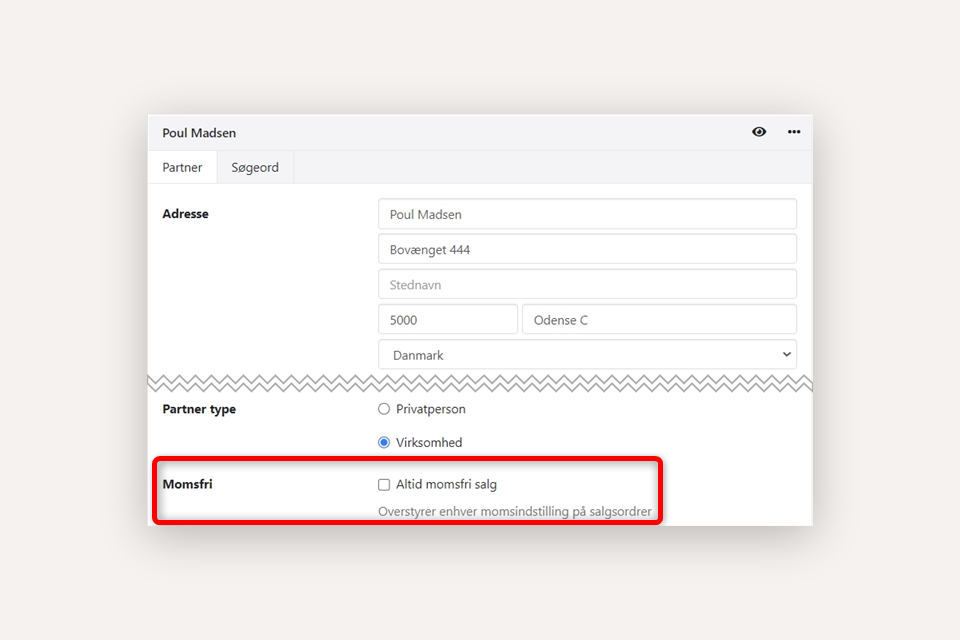Focus the street field with Bovænget 444
The image size is (960, 640).
pyautogui.click(x=587, y=249)
